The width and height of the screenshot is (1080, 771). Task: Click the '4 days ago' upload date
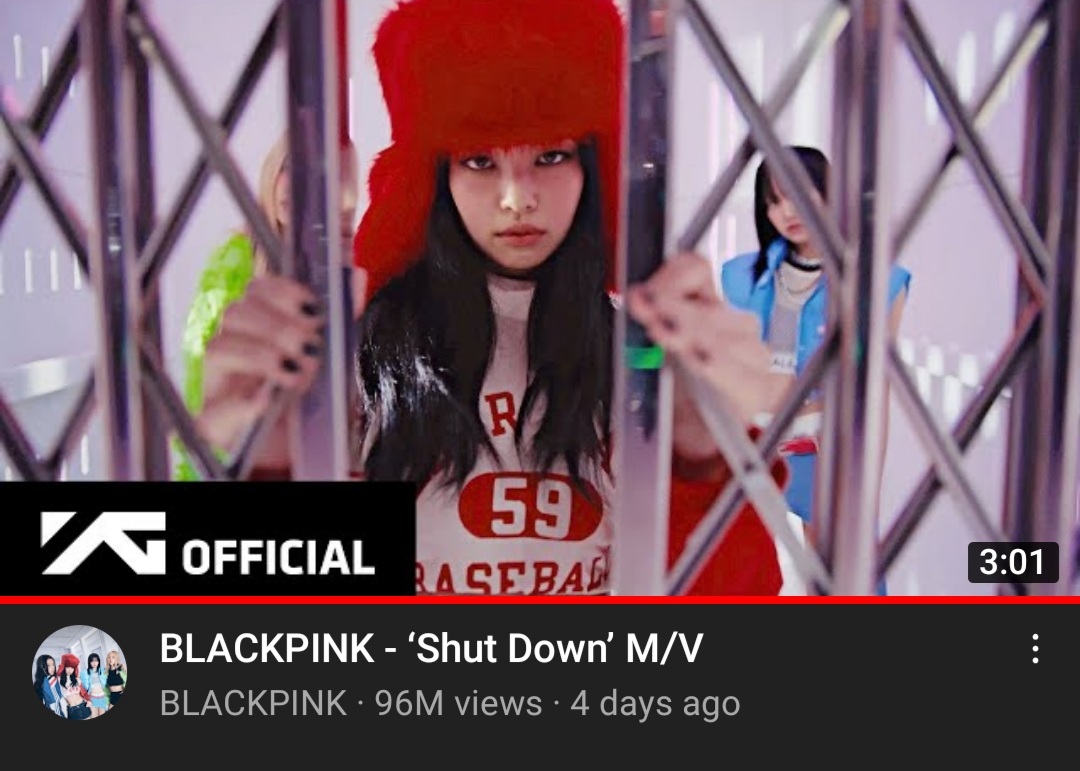point(655,703)
